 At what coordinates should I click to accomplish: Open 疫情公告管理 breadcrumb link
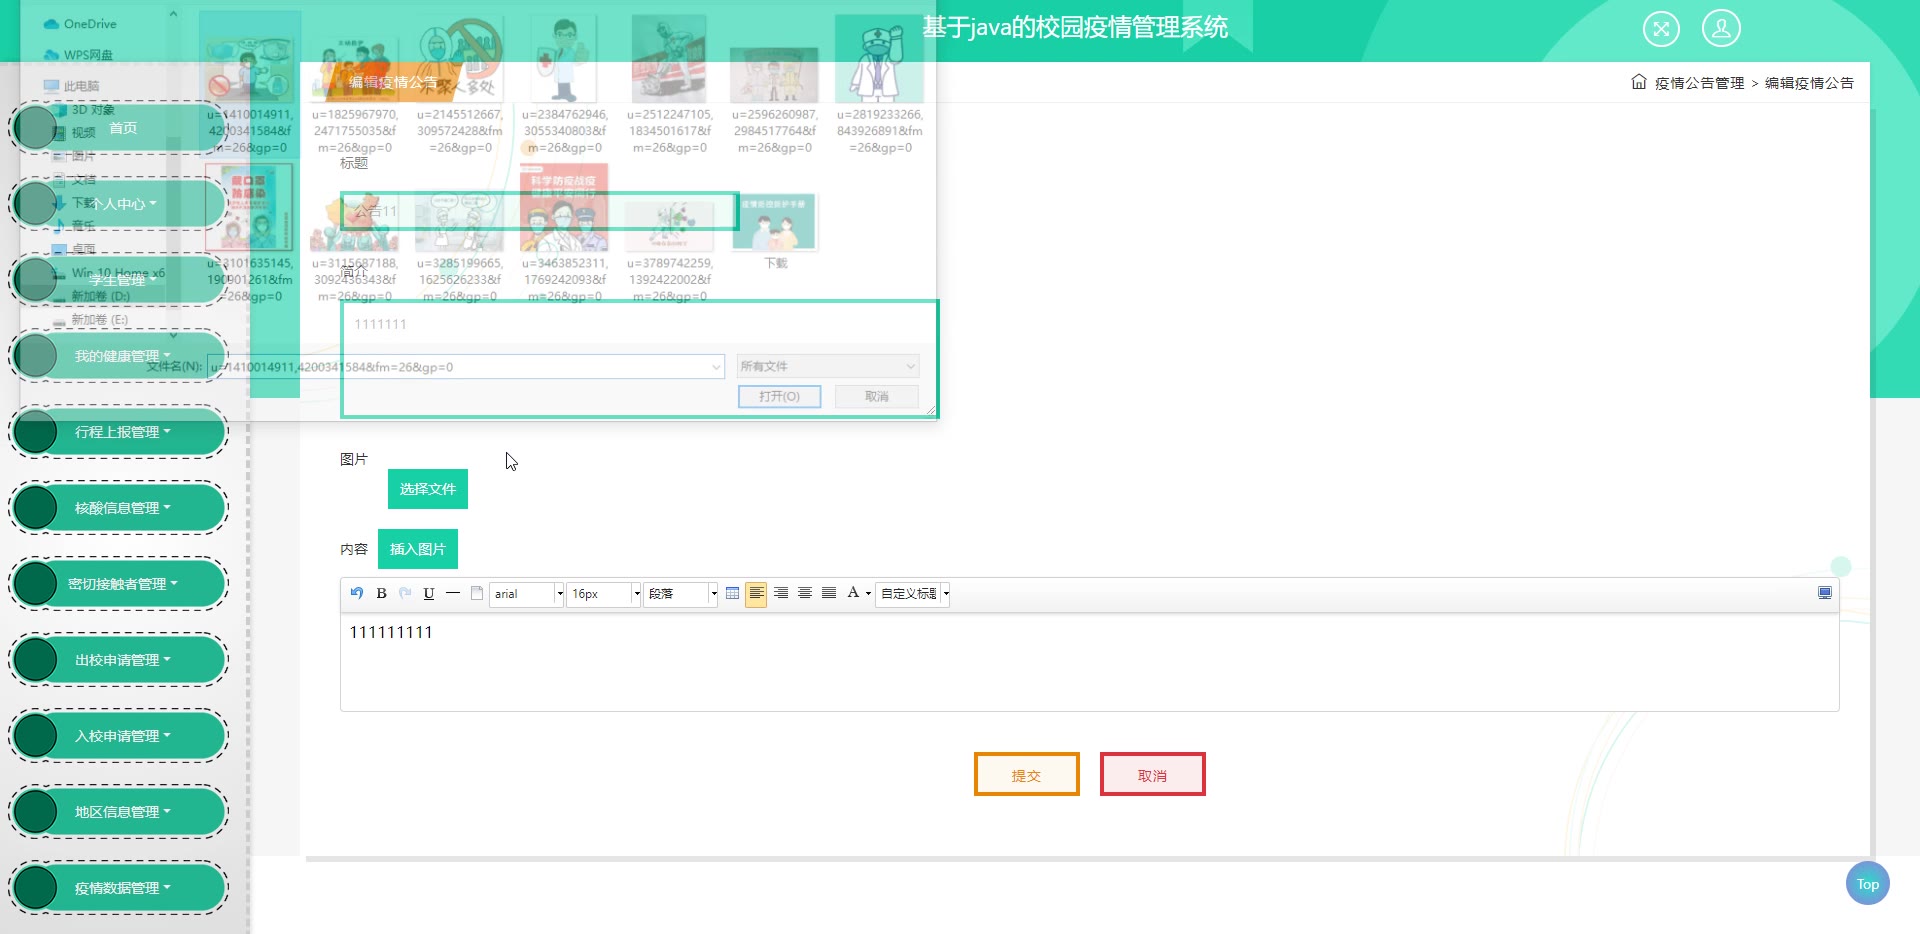point(1699,83)
